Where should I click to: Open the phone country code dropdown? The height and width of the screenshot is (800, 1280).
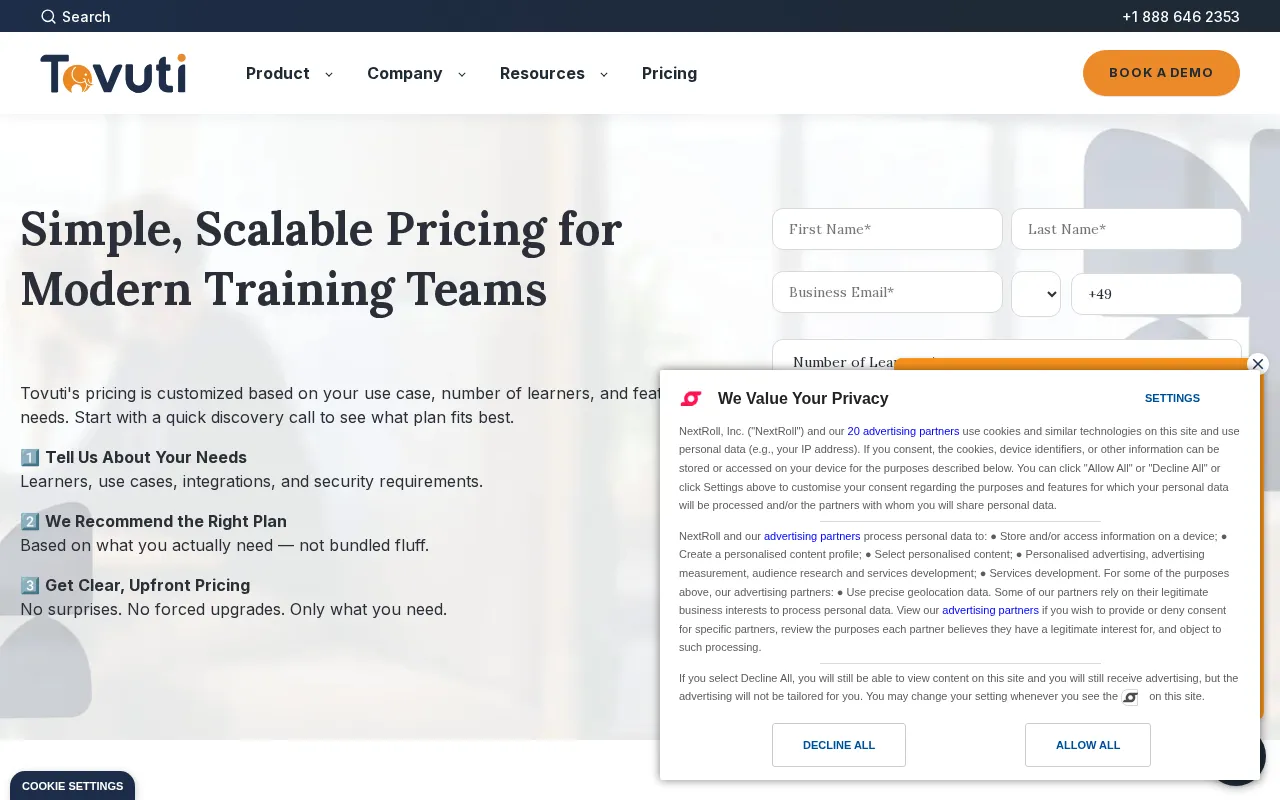[x=1036, y=294]
